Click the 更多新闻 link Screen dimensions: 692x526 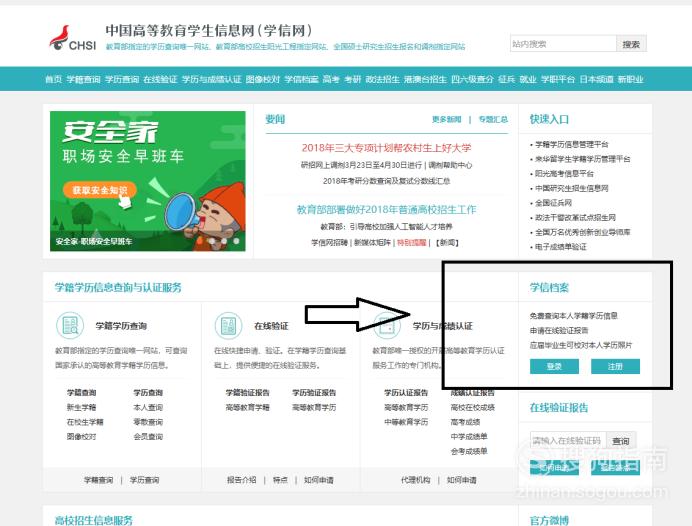pyautogui.click(x=446, y=119)
